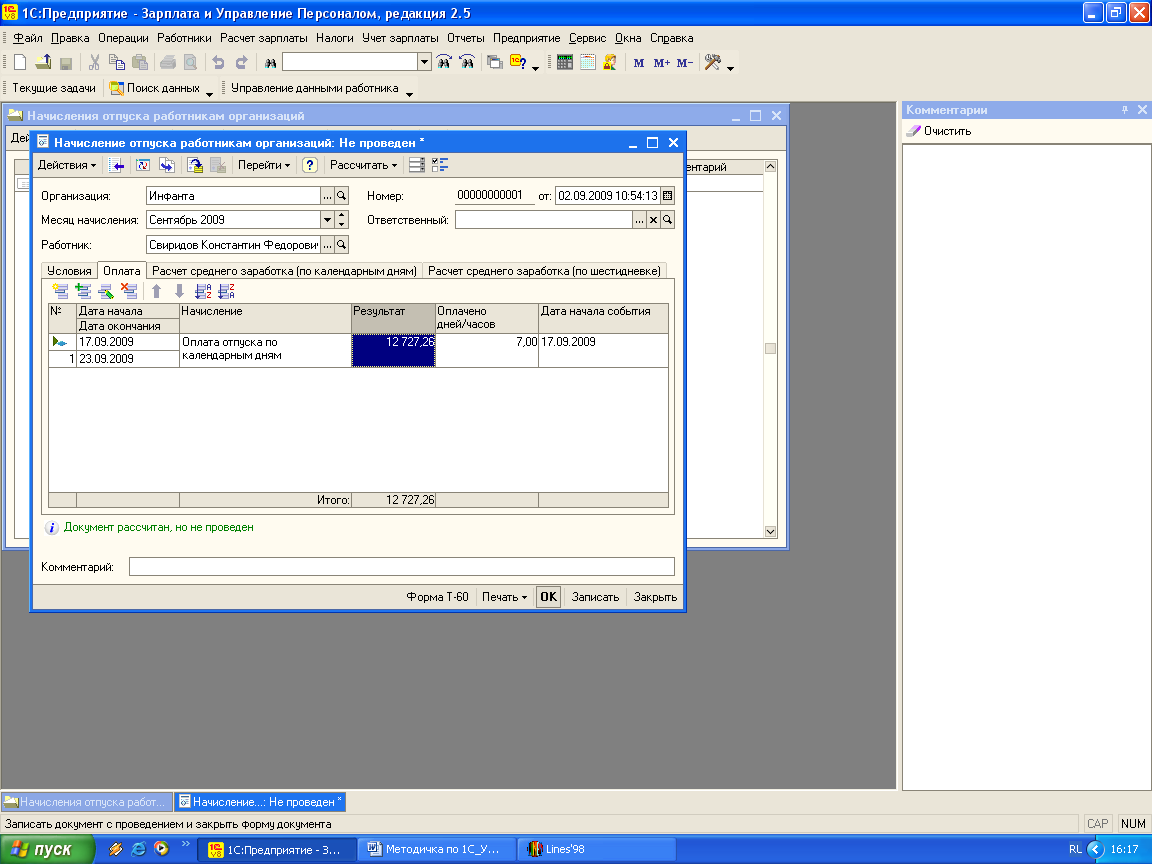The width and height of the screenshot is (1152, 864).
Task: Open the main toolbar search combo dropdown arrow
Action: pyautogui.click(x=424, y=62)
